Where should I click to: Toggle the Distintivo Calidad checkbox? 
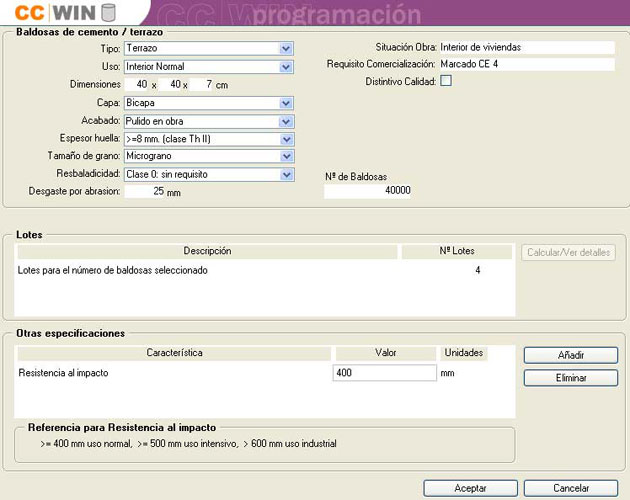click(446, 82)
